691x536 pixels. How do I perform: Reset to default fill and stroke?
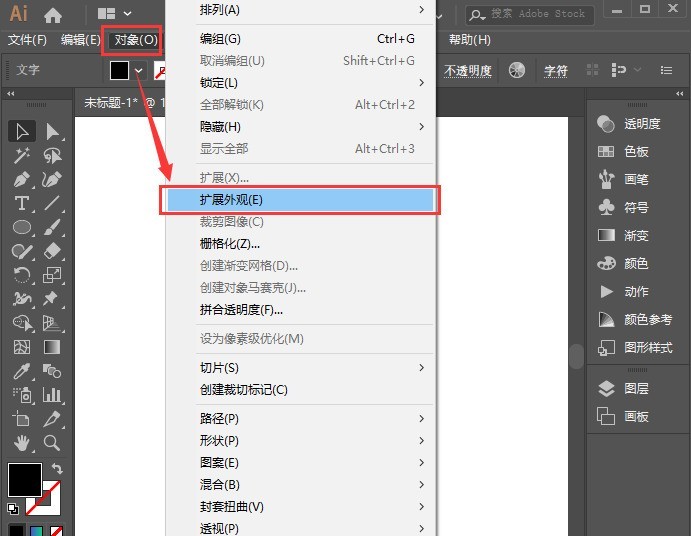[x=13, y=508]
